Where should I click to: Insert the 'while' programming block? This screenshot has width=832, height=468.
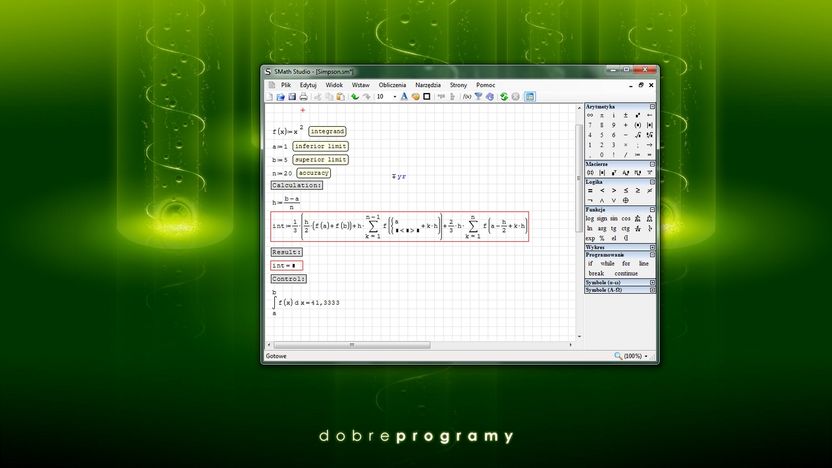607,263
